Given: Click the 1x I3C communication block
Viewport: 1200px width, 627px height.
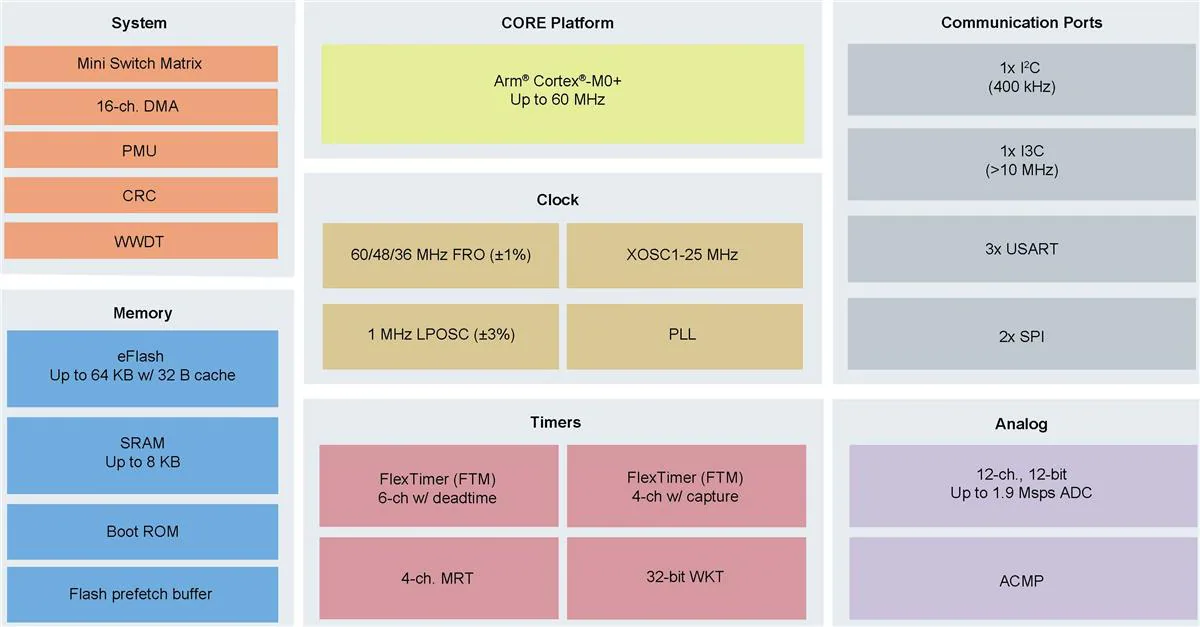Looking at the screenshot, I should [x=1021, y=163].
